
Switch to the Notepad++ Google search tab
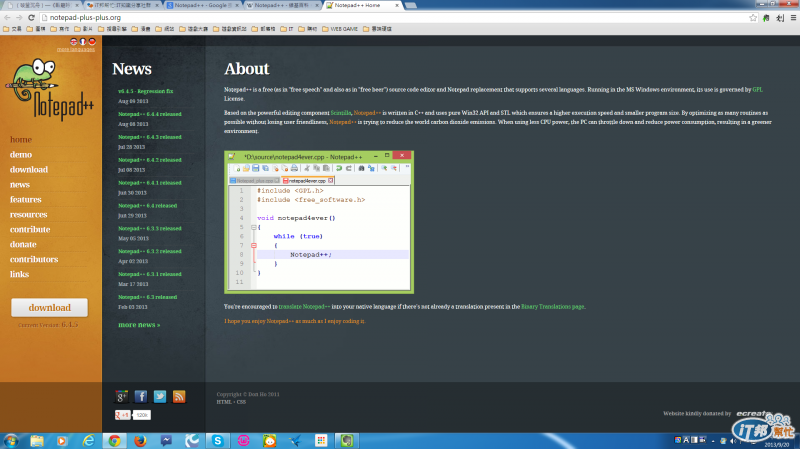pyautogui.click(x=202, y=5)
